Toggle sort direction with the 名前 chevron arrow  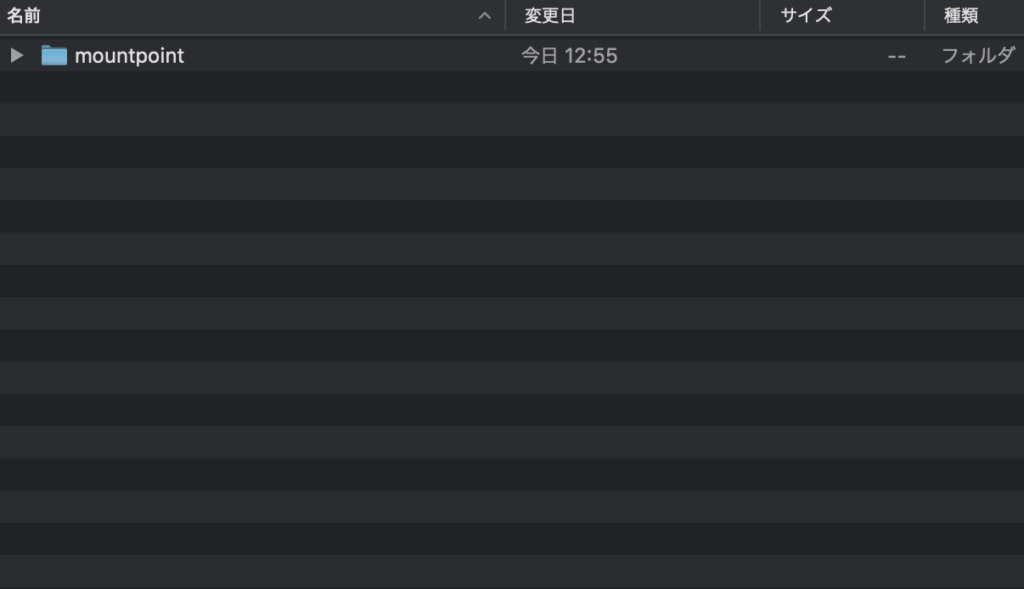coord(485,16)
